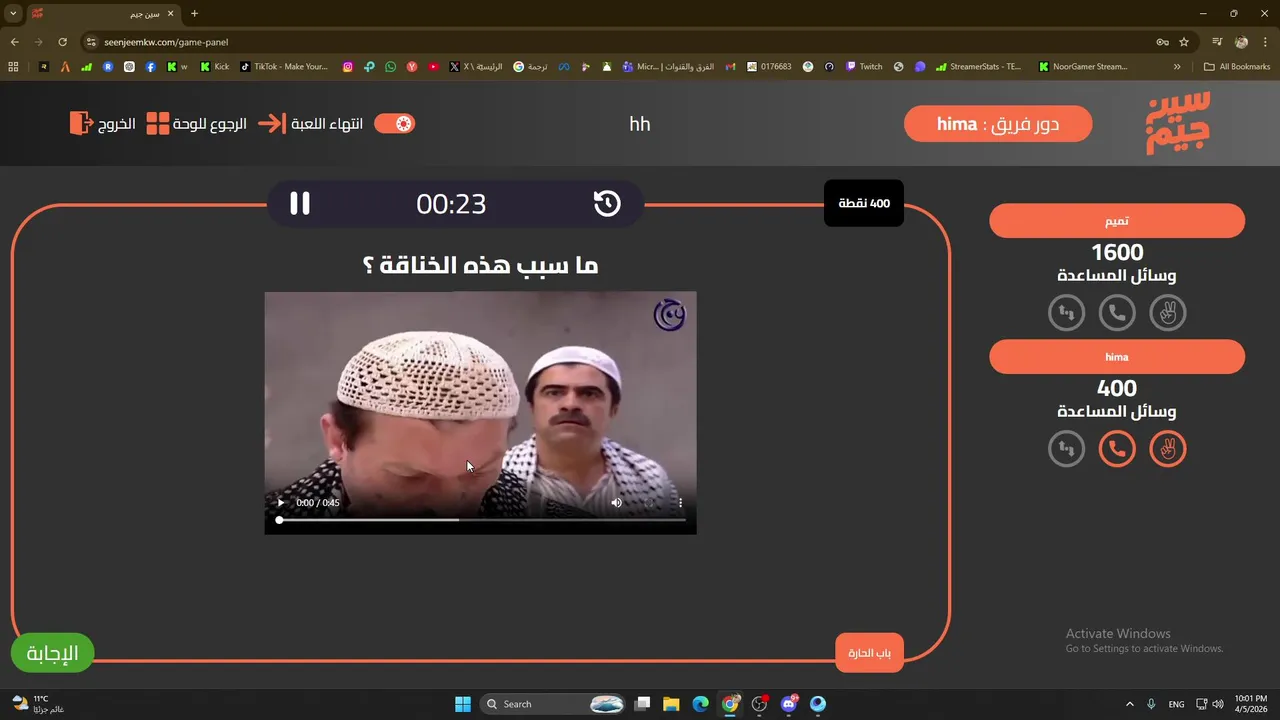Toggle the orange switch in the header
This screenshot has height=720, width=1280.
(394, 124)
